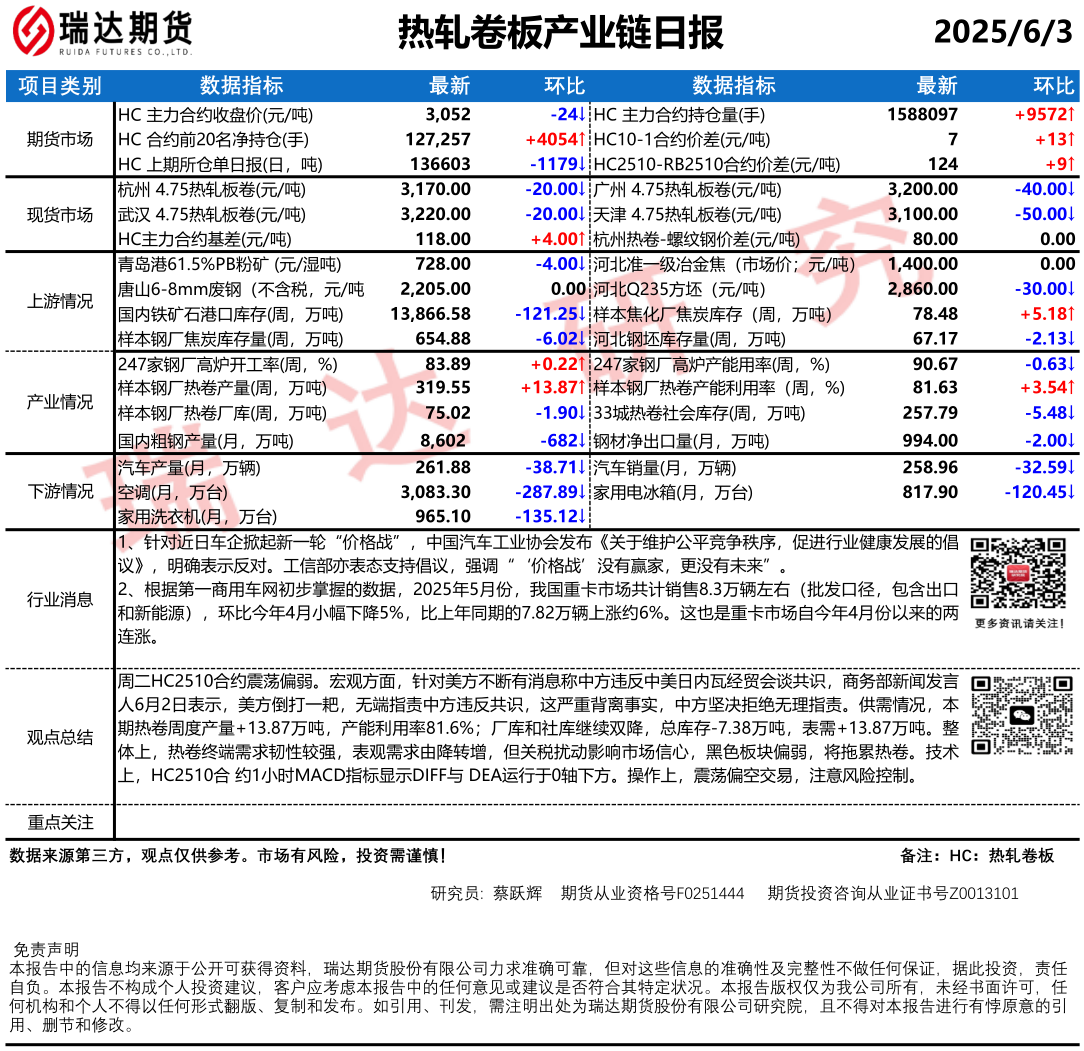Viewport: 1084px width, 1051px height.
Task: Click the 汽车产量 value 261.88
Action: pyautogui.click(x=443, y=467)
